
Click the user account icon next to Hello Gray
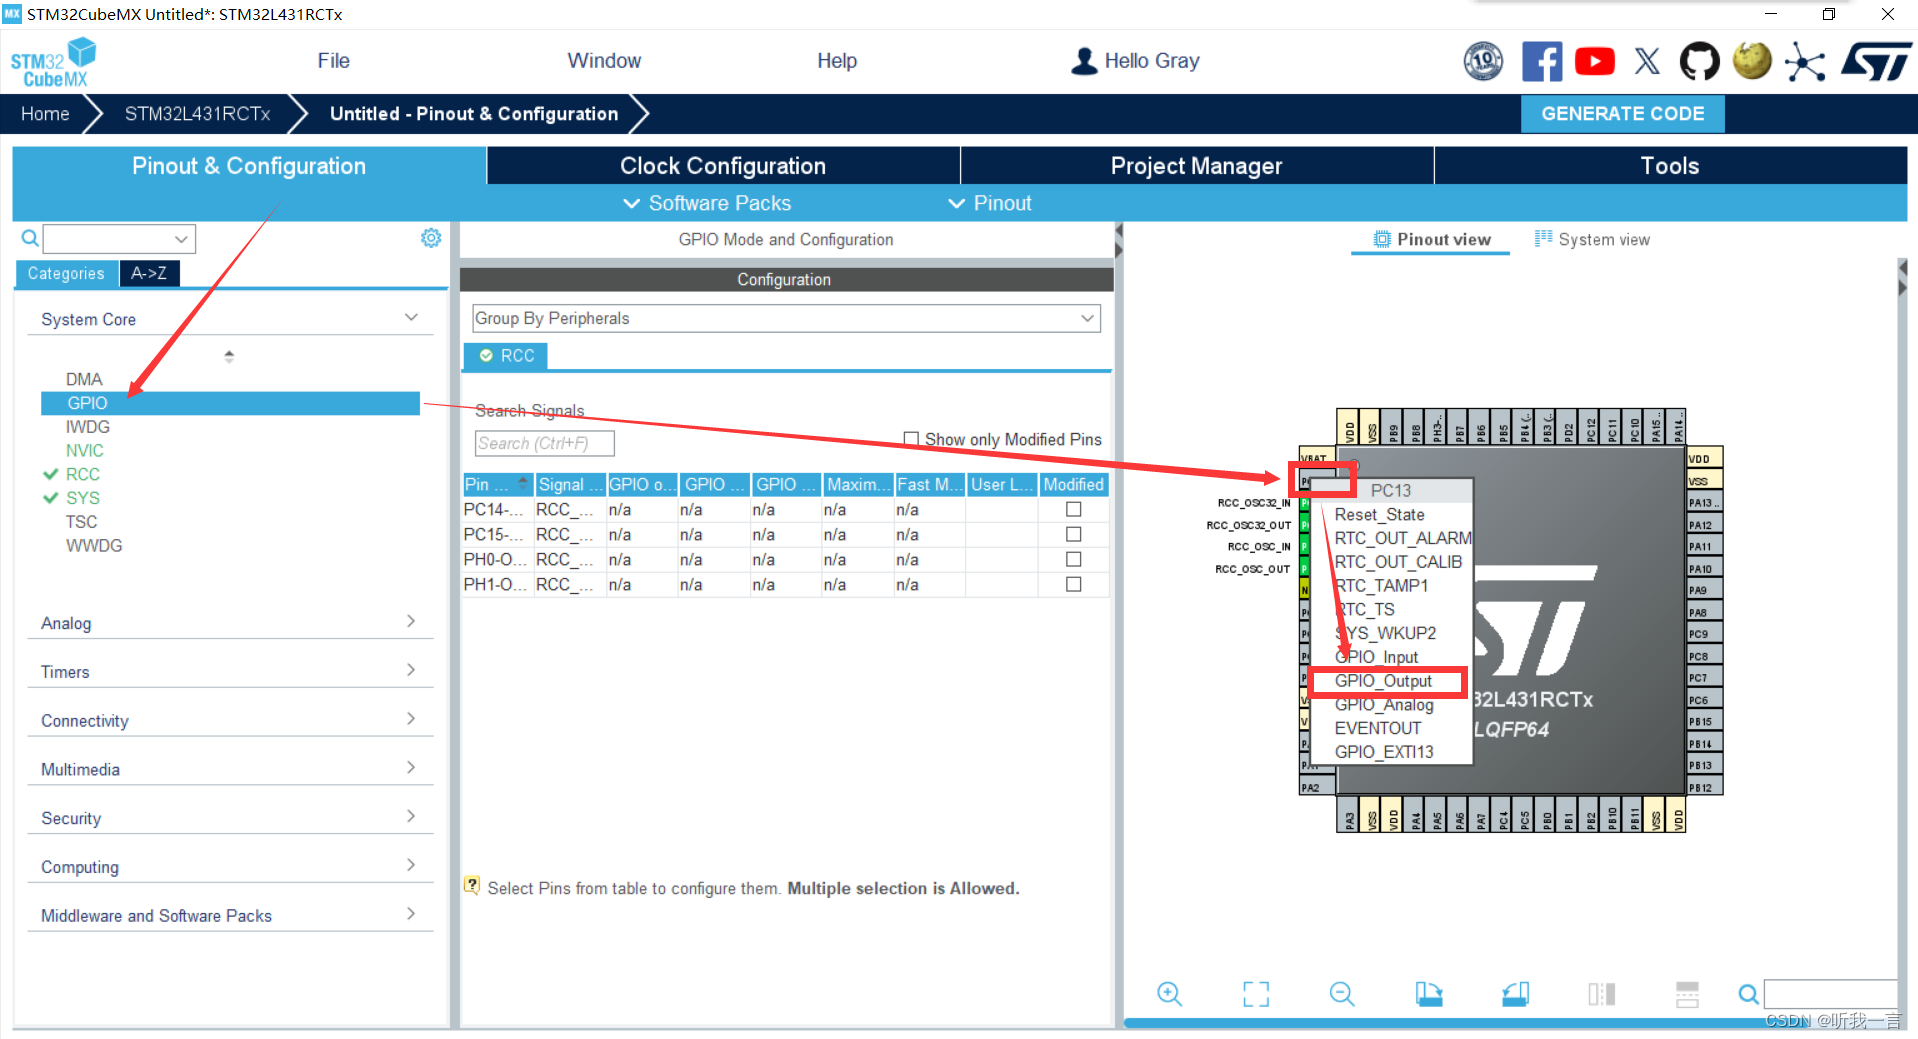1083,61
